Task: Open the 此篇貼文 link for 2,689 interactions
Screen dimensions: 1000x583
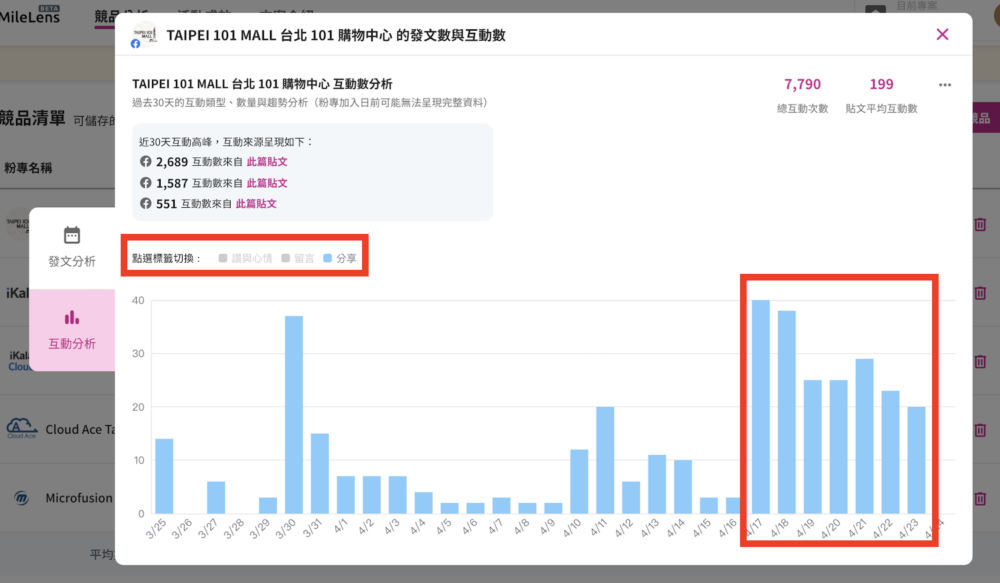Action: click(267, 162)
